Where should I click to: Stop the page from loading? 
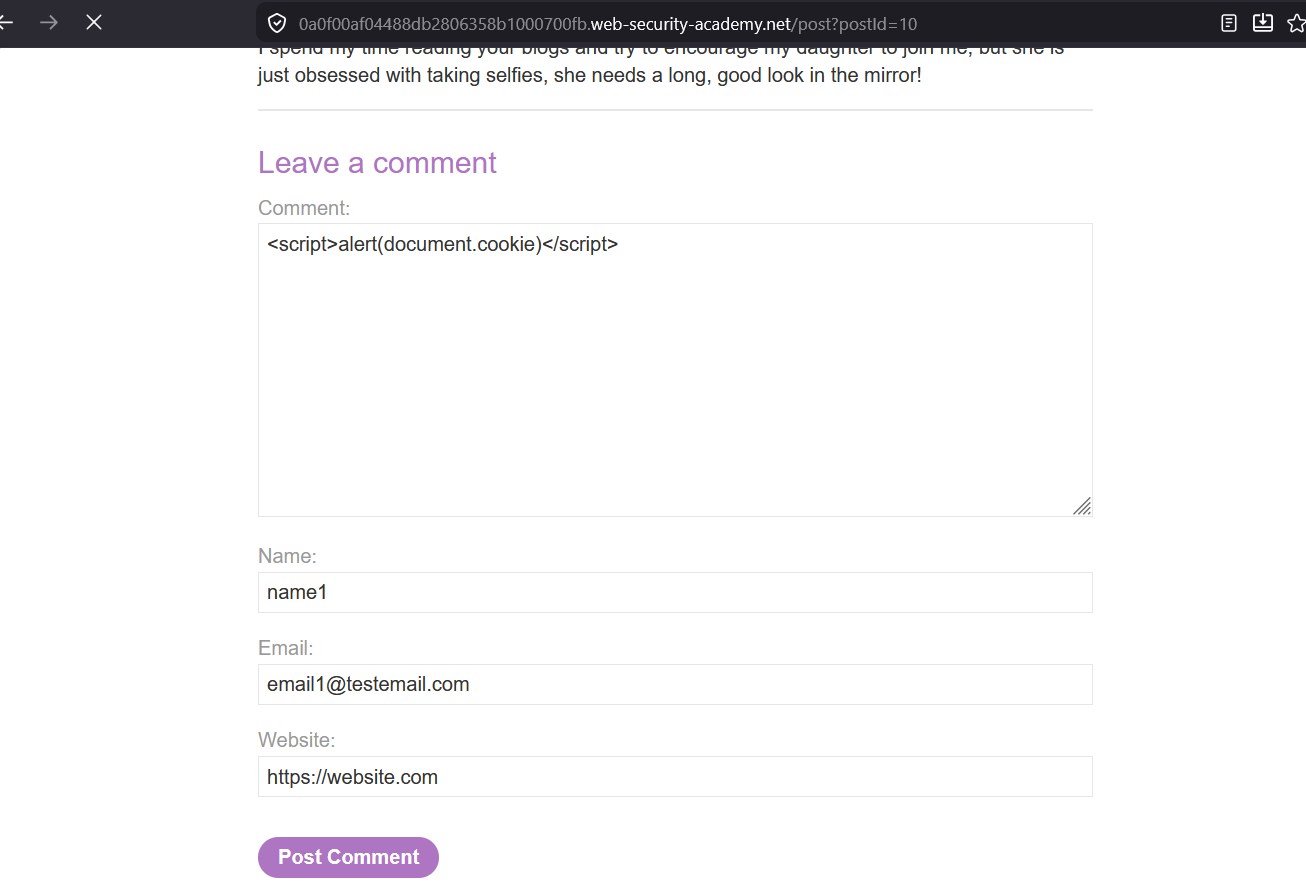(94, 22)
